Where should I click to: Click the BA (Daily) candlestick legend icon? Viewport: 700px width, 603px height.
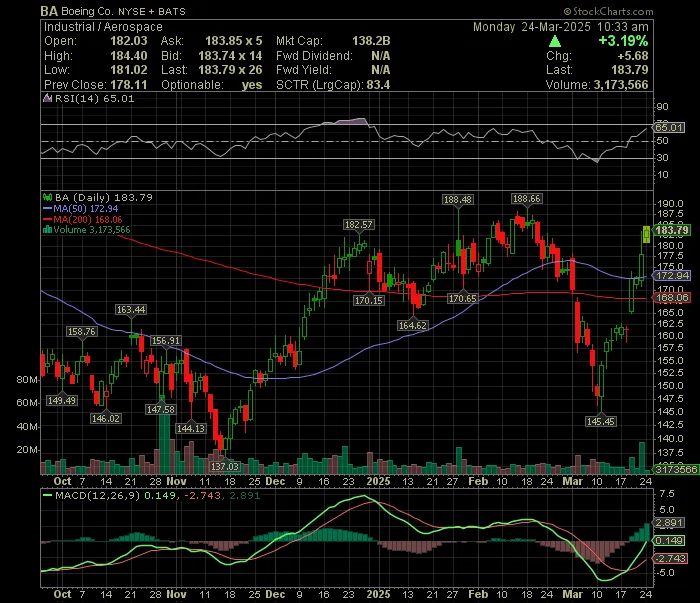tap(47, 197)
